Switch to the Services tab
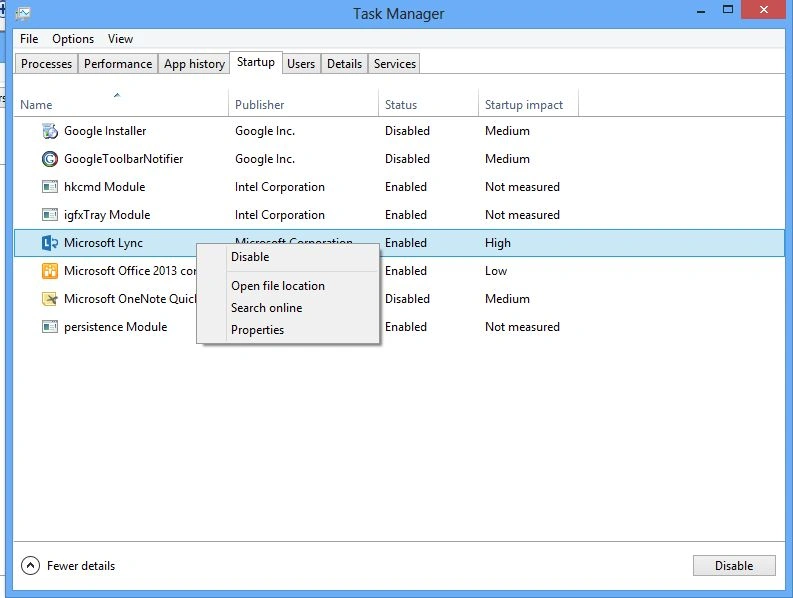This screenshot has width=793, height=598. click(395, 64)
